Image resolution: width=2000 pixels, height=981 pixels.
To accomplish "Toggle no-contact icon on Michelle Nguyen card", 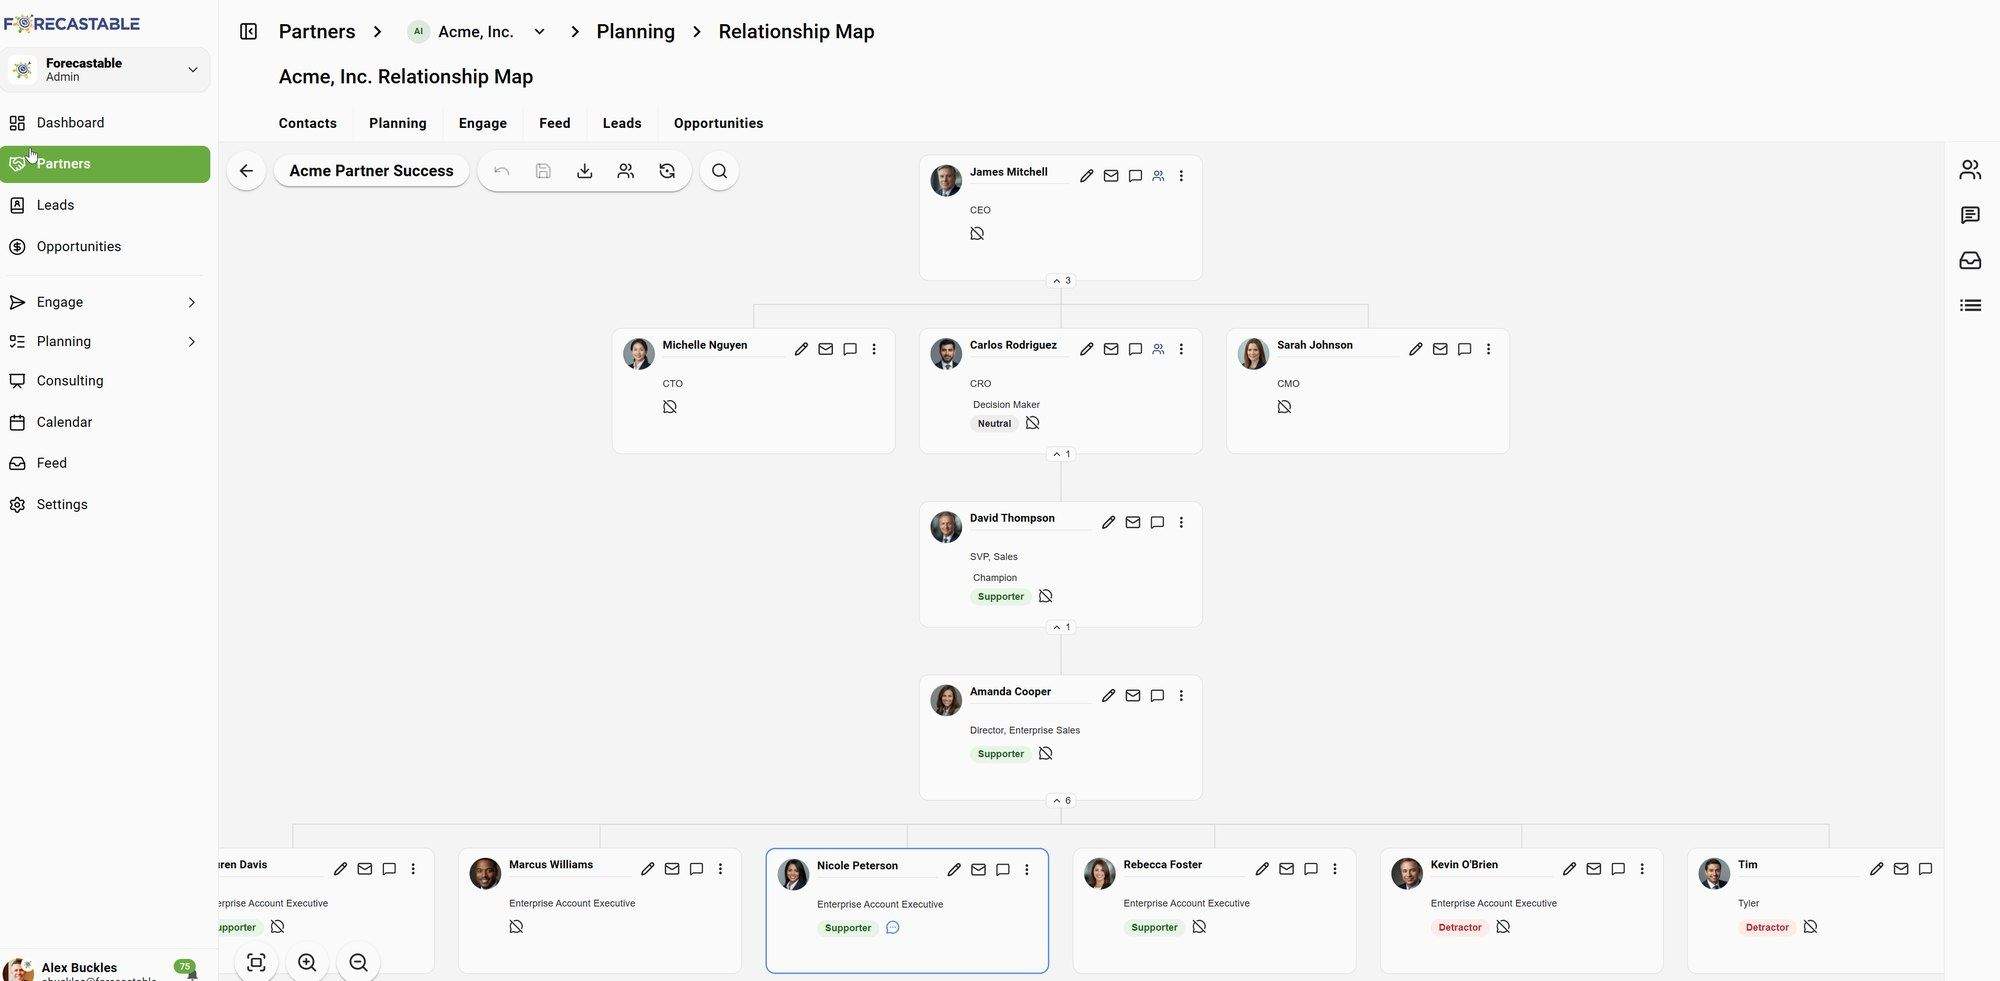I will coord(670,407).
